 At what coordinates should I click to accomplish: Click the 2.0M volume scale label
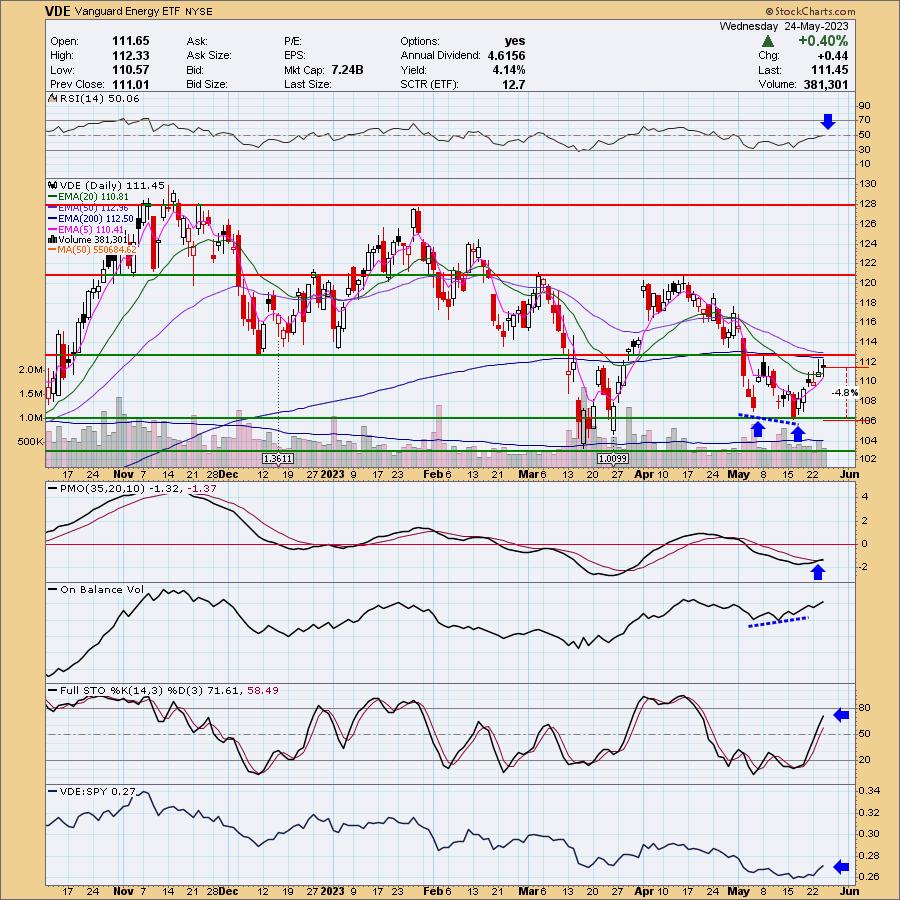pyautogui.click(x=30, y=370)
